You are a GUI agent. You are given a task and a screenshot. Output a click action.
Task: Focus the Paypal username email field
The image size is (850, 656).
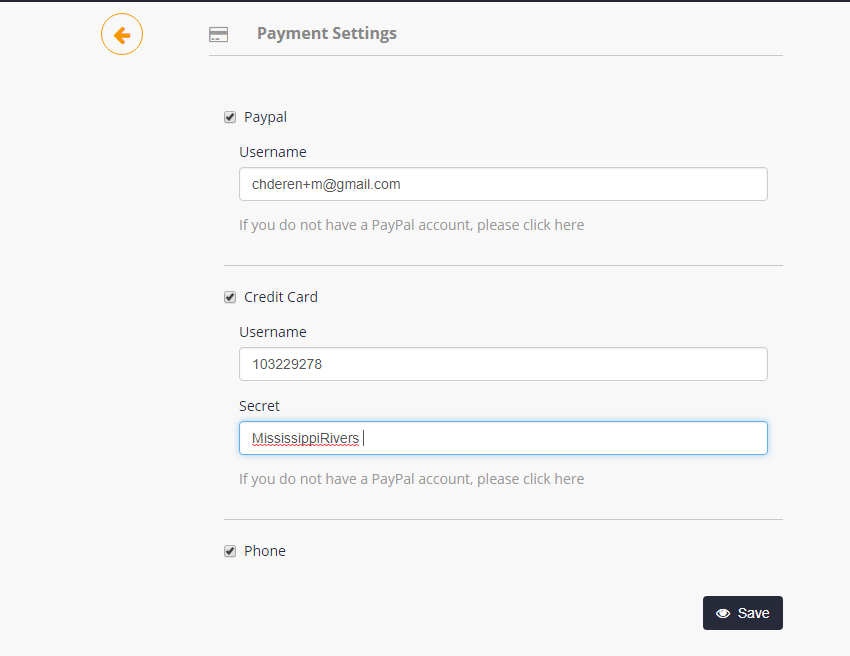503,184
